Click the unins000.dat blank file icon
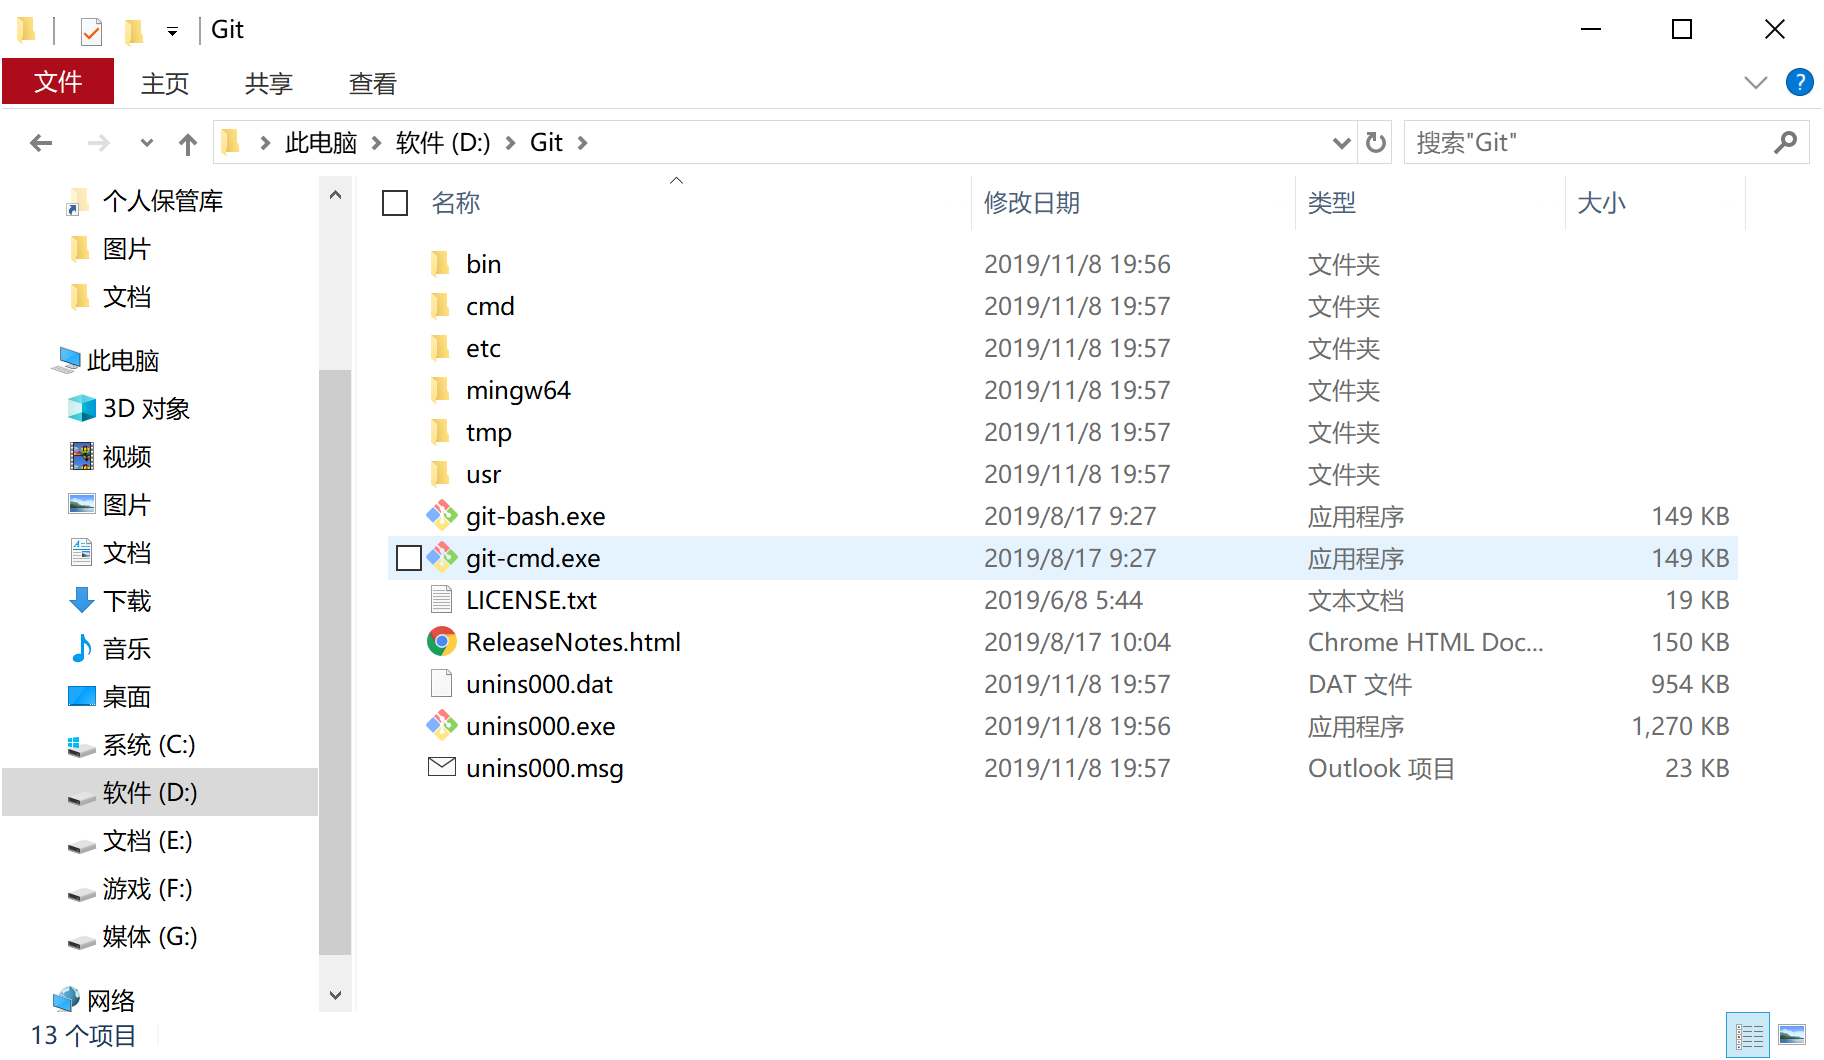The height and width of the screenshot is (1060, 1824). coord(441,684)
